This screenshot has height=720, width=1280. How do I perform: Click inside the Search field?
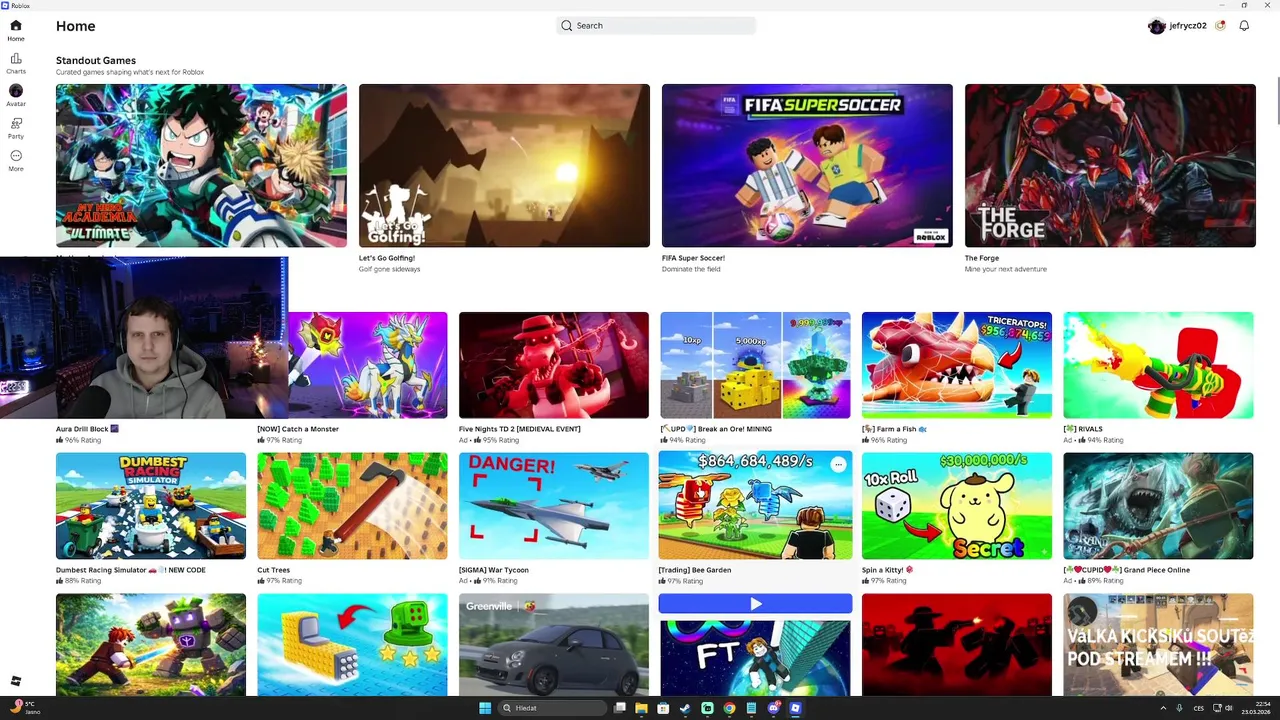pyautogui.click(x=656, y=25)
